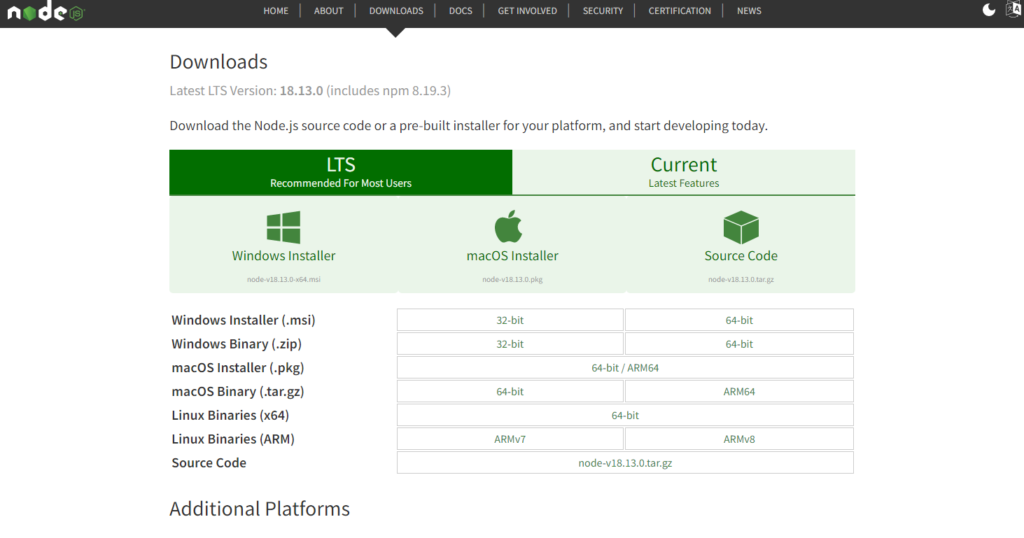Go to DOWNLOADS in navigation

(396, 10)
